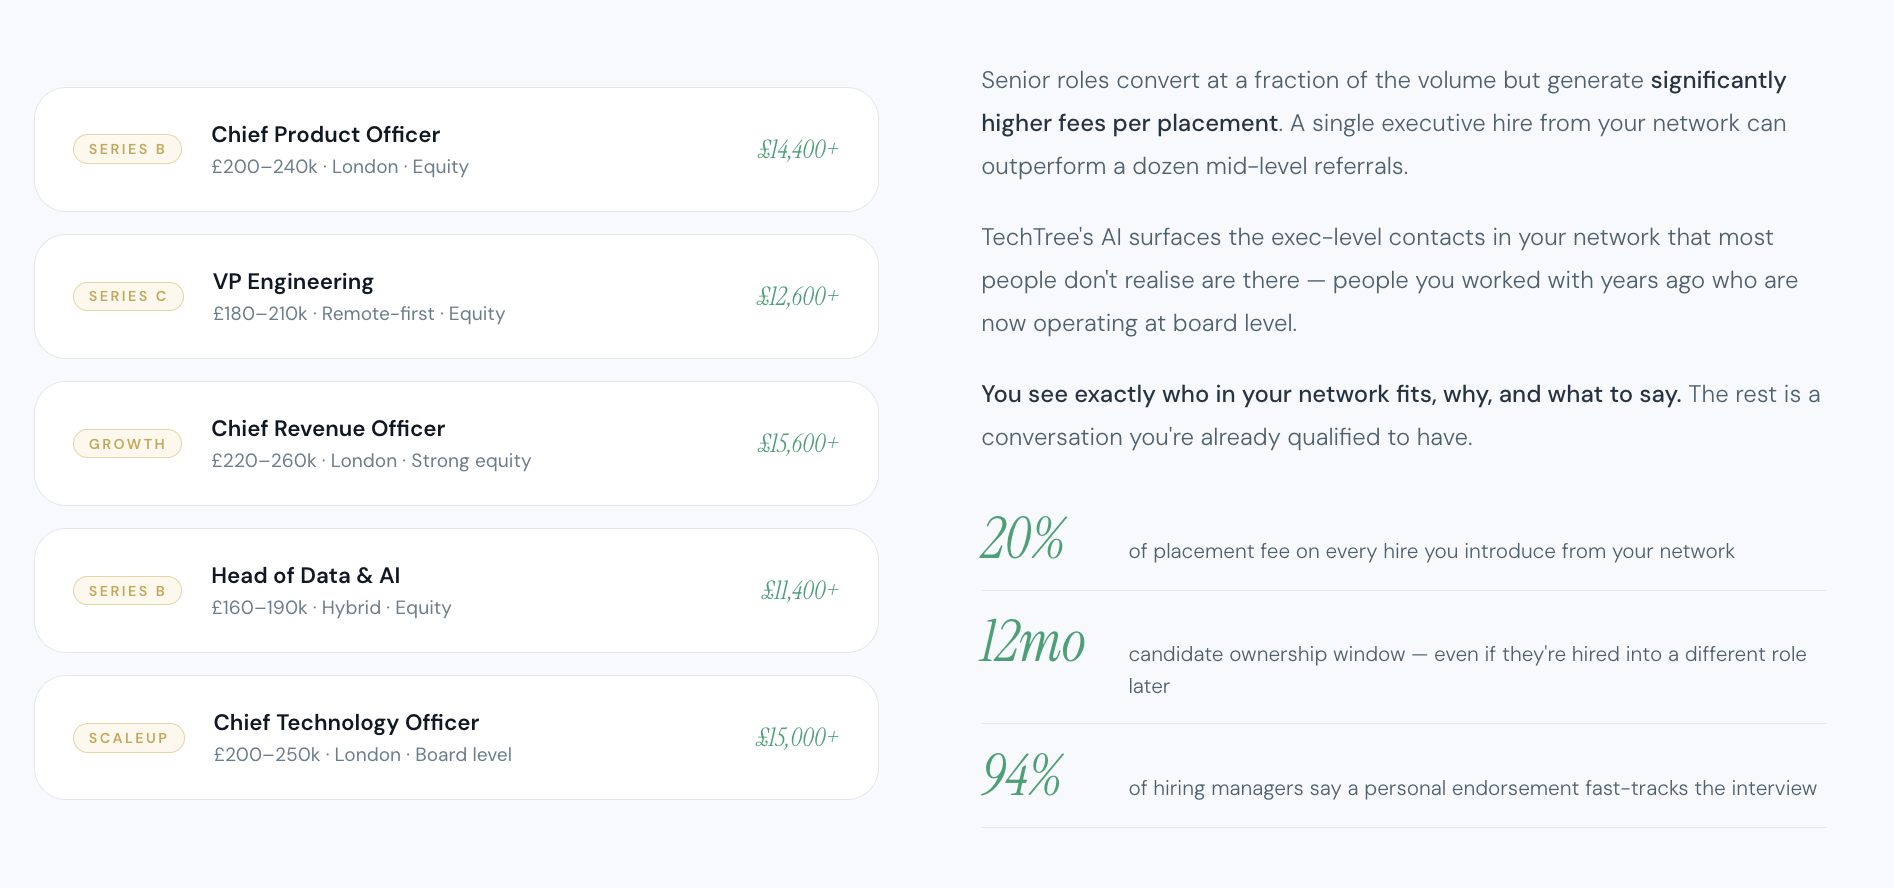Click the £11,400+ fee amount
This screenshot has height=888, width=1894.
[800, 591]
